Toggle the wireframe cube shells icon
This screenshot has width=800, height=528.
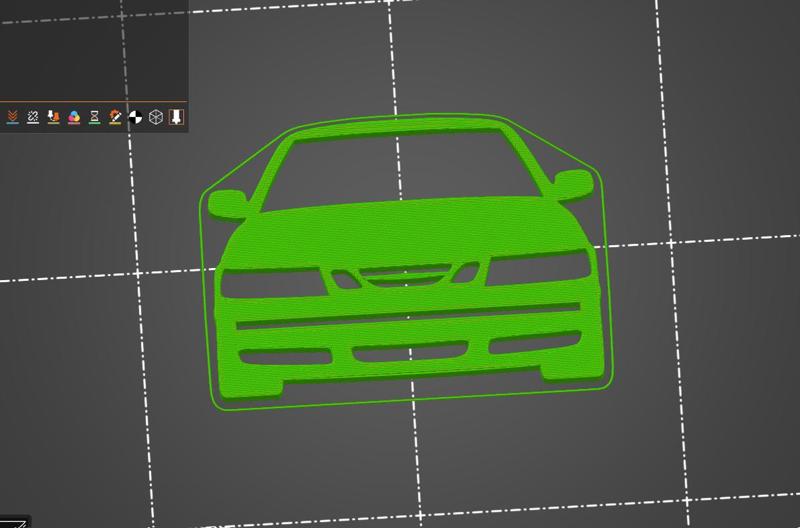pyautogui.click(x=156, y=117)
